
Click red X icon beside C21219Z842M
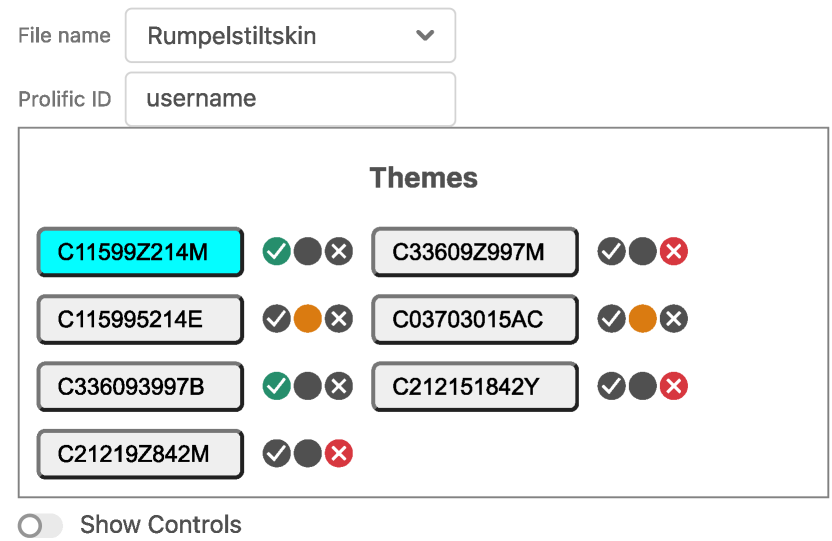coord(339,454)
